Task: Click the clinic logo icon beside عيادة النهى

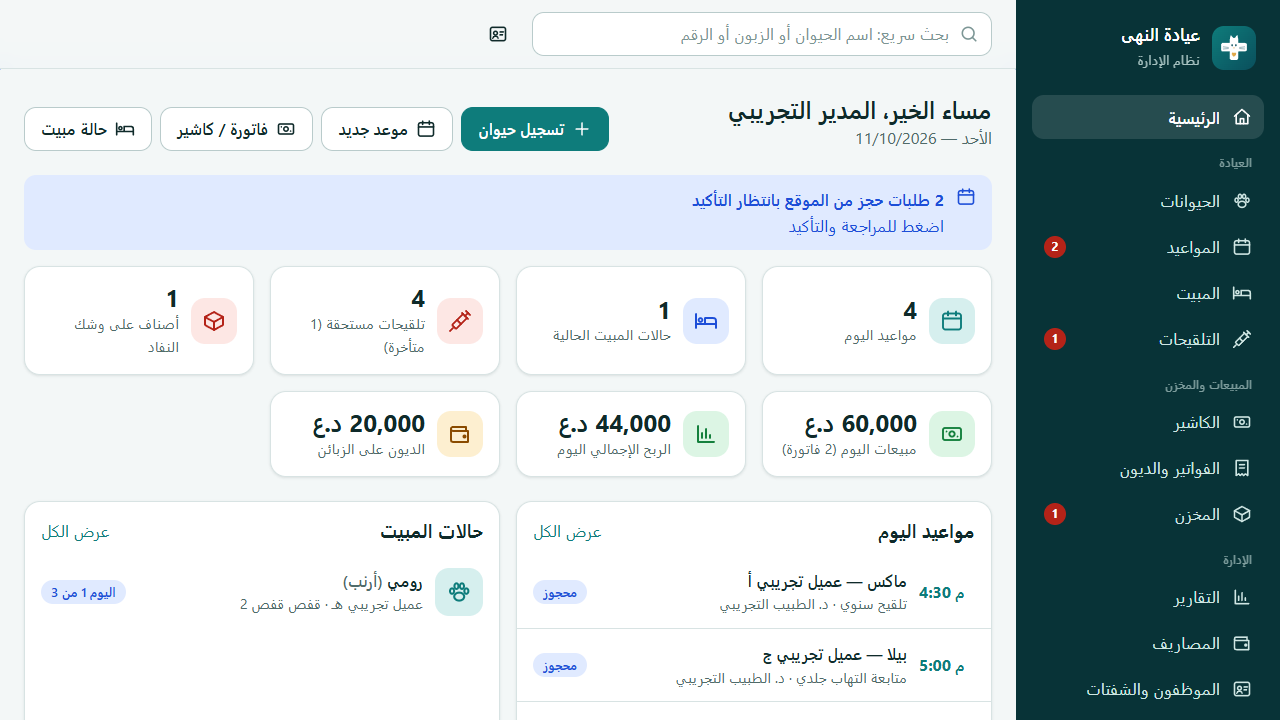Action: coord(1234,48)
